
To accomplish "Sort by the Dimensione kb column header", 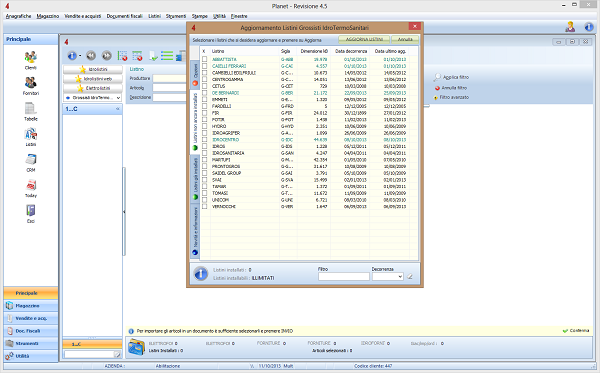I will [x=314, y=51].
